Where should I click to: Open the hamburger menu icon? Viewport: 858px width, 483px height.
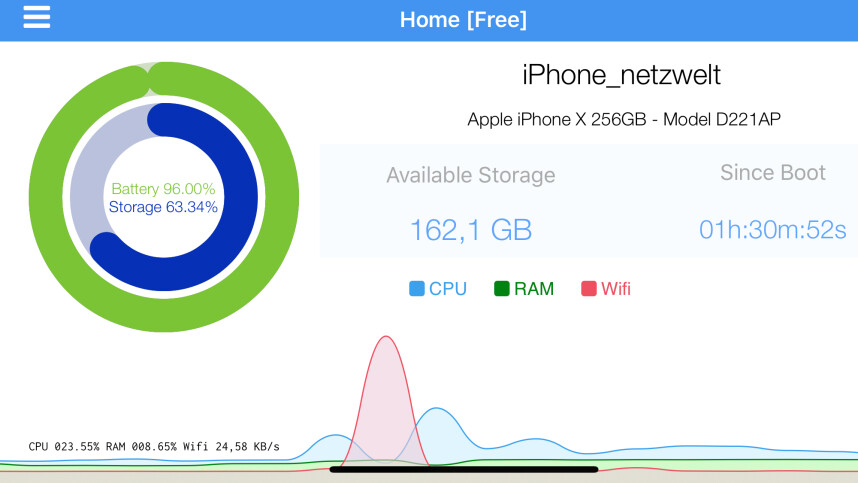tap(37, 17)
